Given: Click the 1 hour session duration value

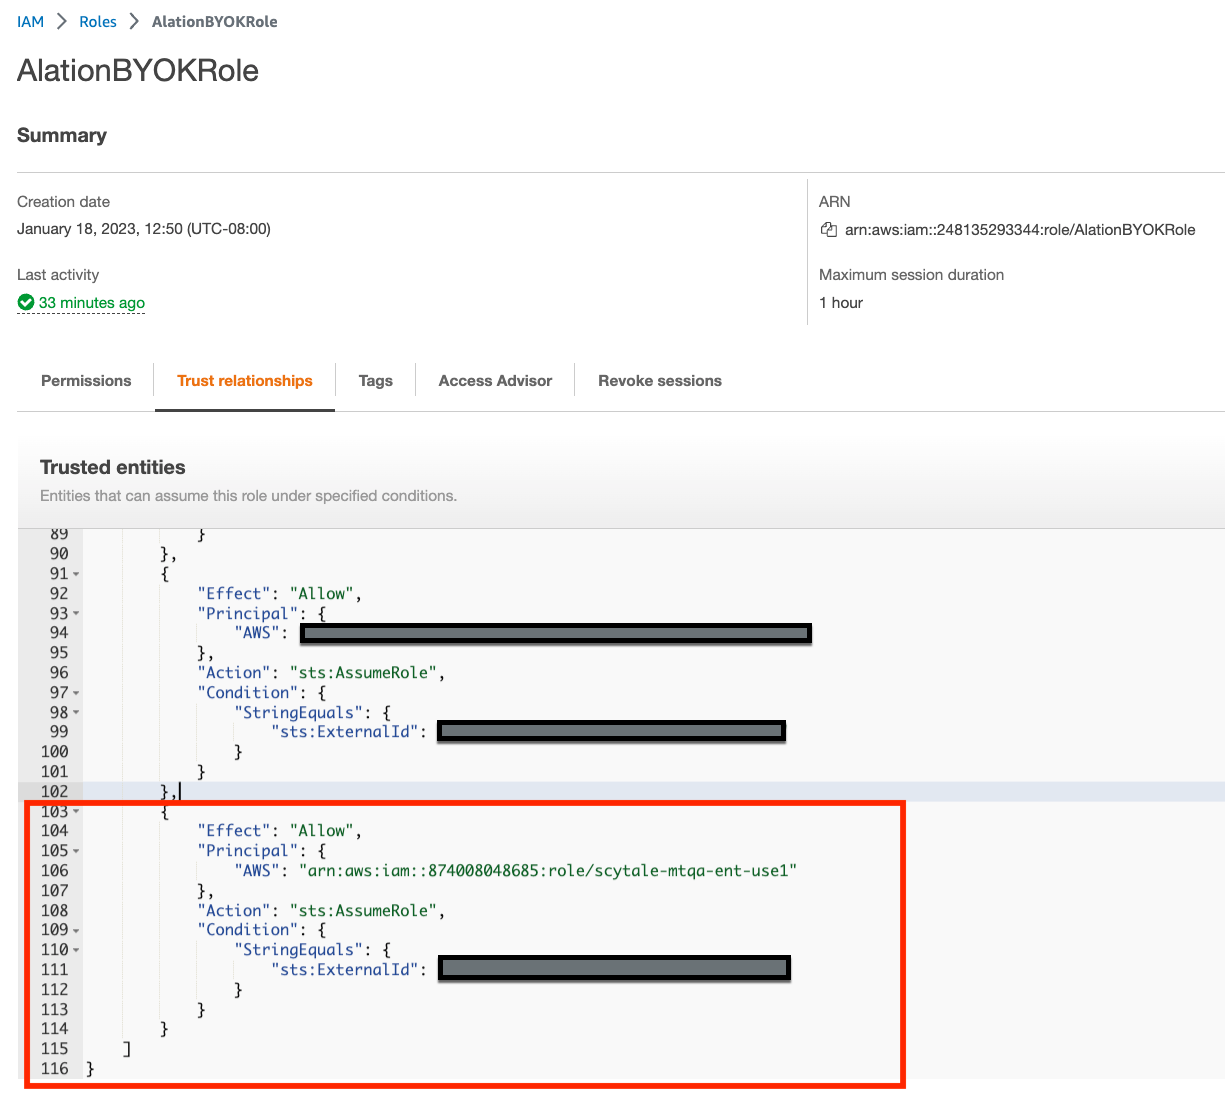Looking at the screenshot, I should click(x=841, y=302).
